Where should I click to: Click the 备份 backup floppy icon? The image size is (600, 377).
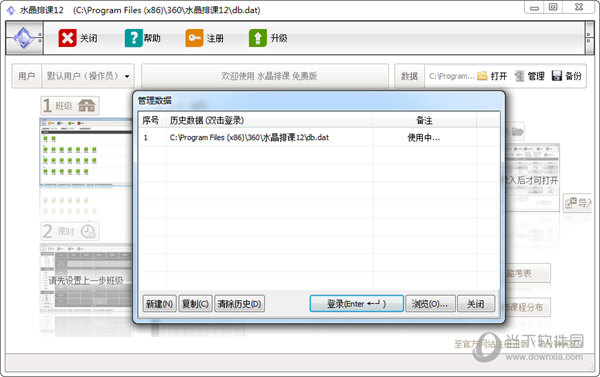pos(567,76)
